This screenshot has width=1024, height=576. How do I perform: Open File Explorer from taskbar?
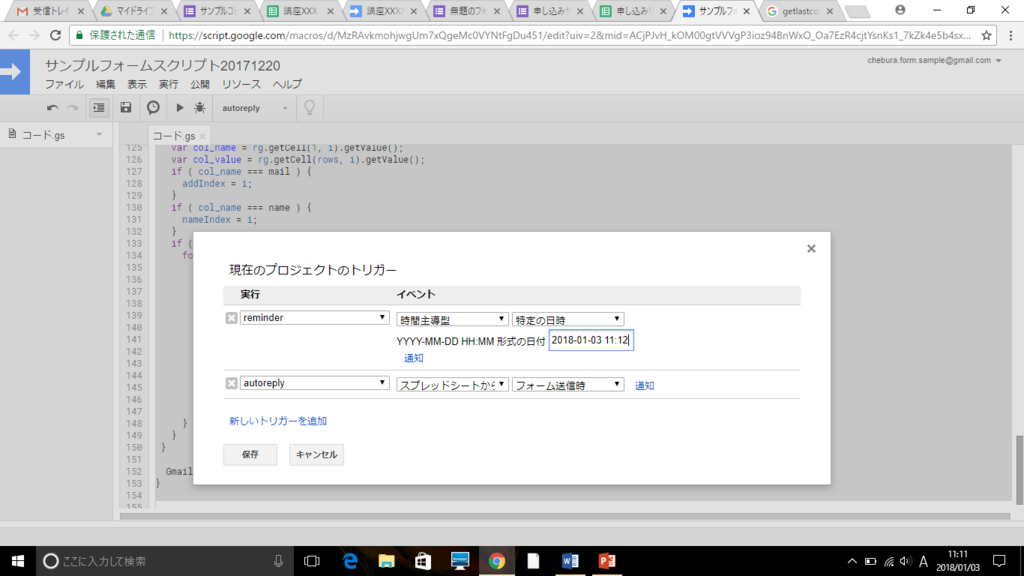(x=387, y=561)
